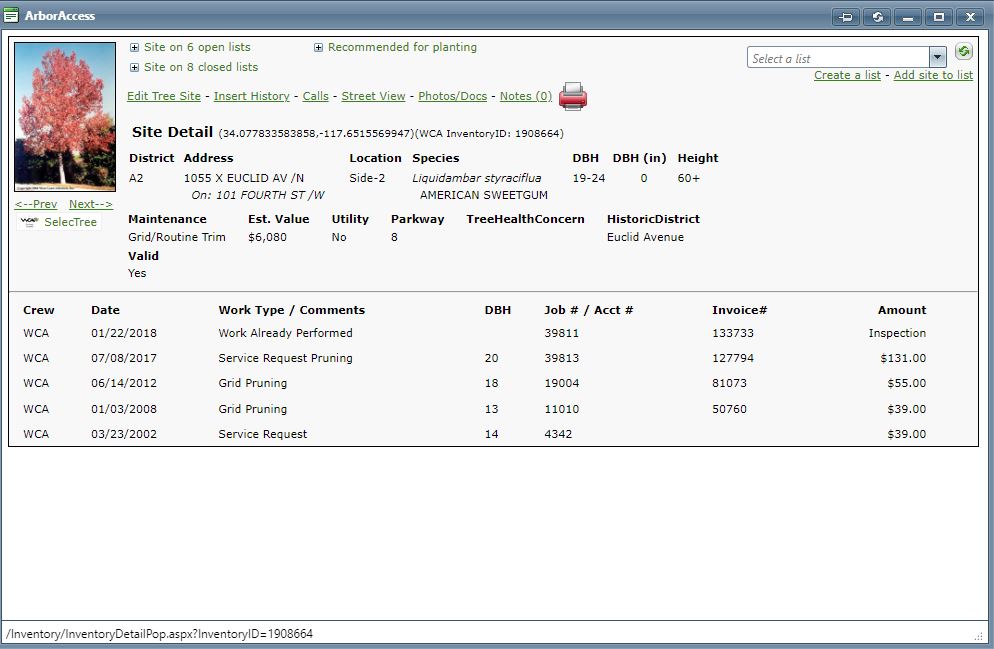This screenshot has width=994, height=649.
Task: Click the height value '60+'
Action: 688,178
